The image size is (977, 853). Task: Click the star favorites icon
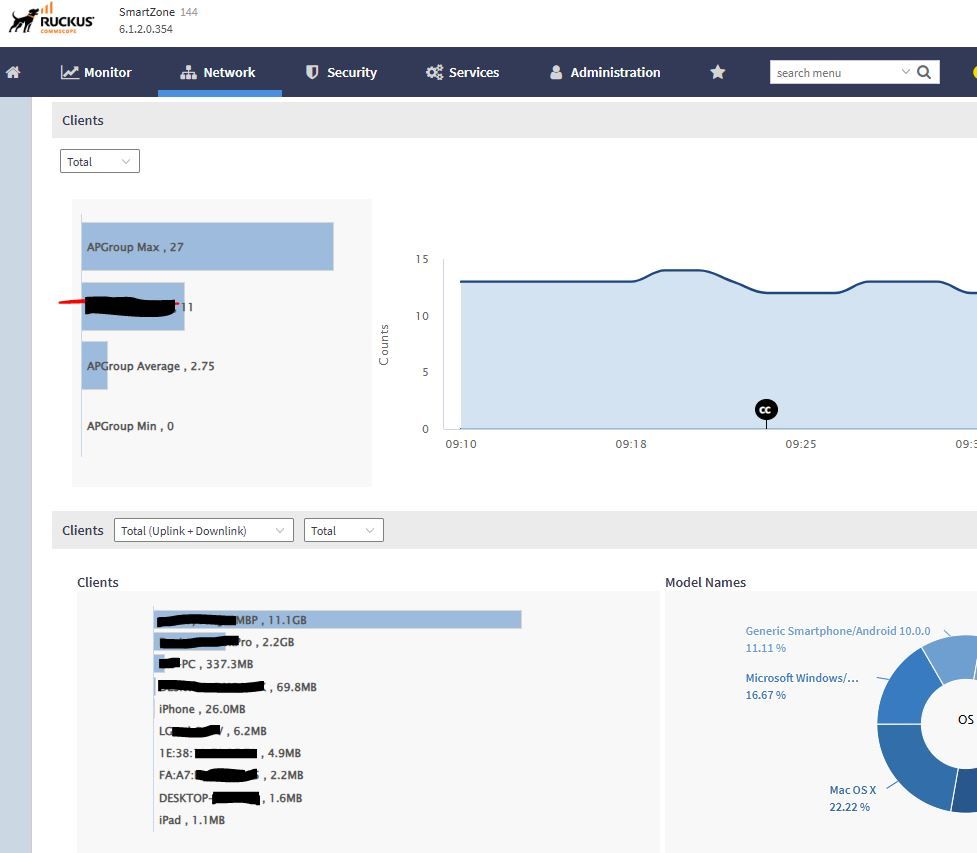(x=717, y=72)
